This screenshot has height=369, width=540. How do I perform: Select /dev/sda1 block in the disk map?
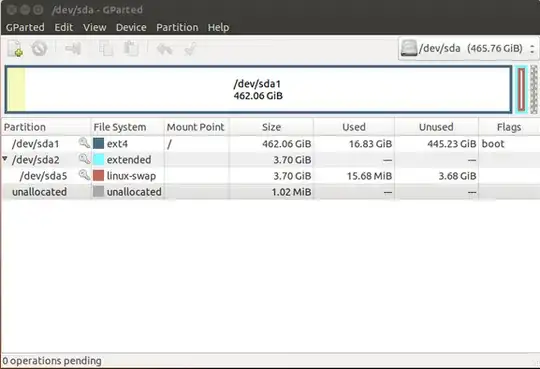tap(258, 89)
